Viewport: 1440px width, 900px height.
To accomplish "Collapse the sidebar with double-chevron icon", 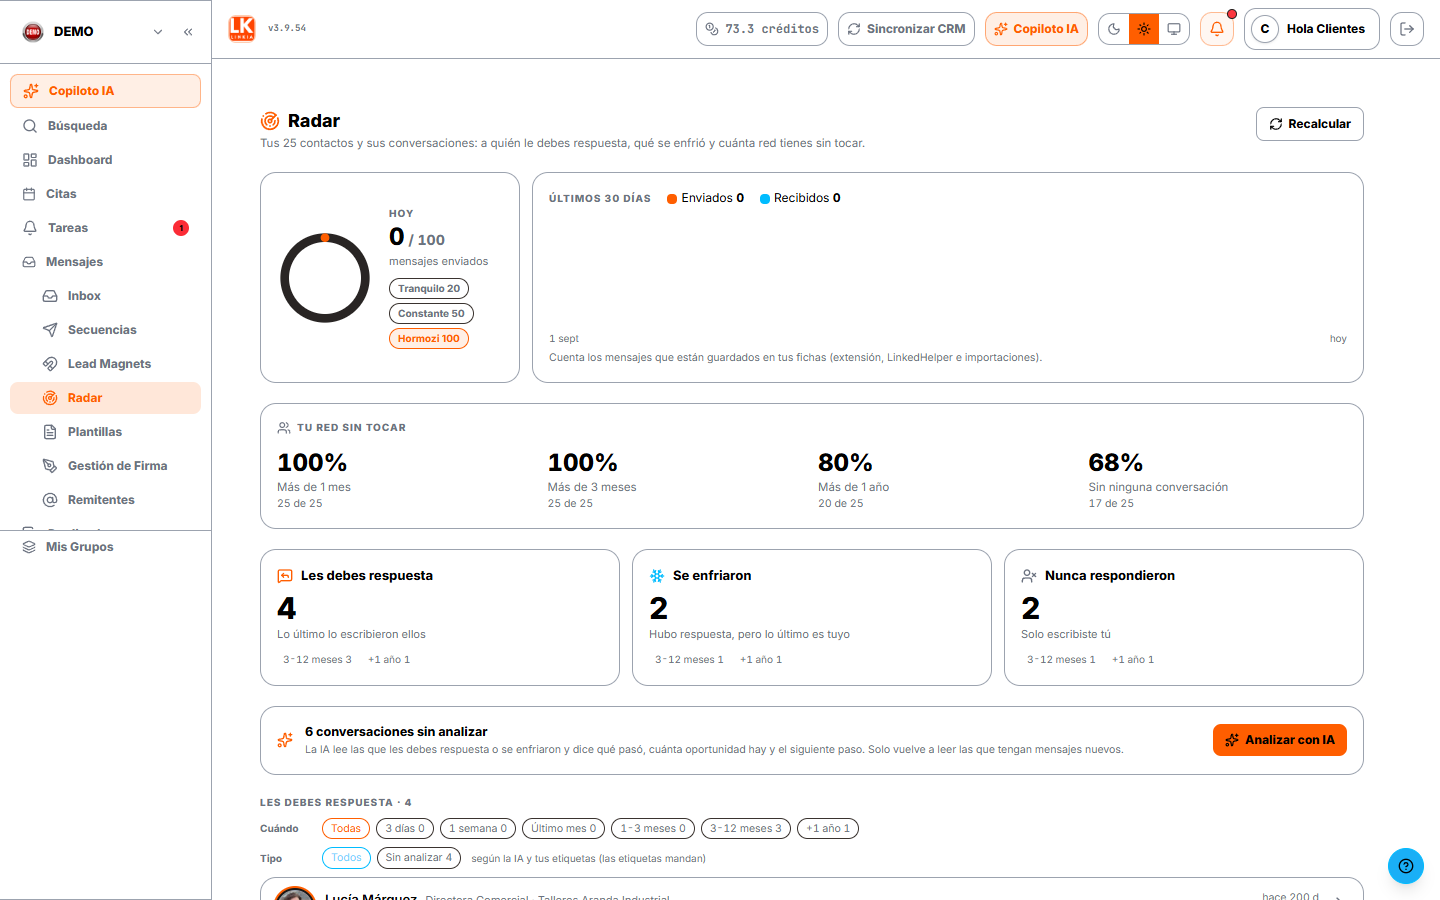I will (x=188, y=32).
